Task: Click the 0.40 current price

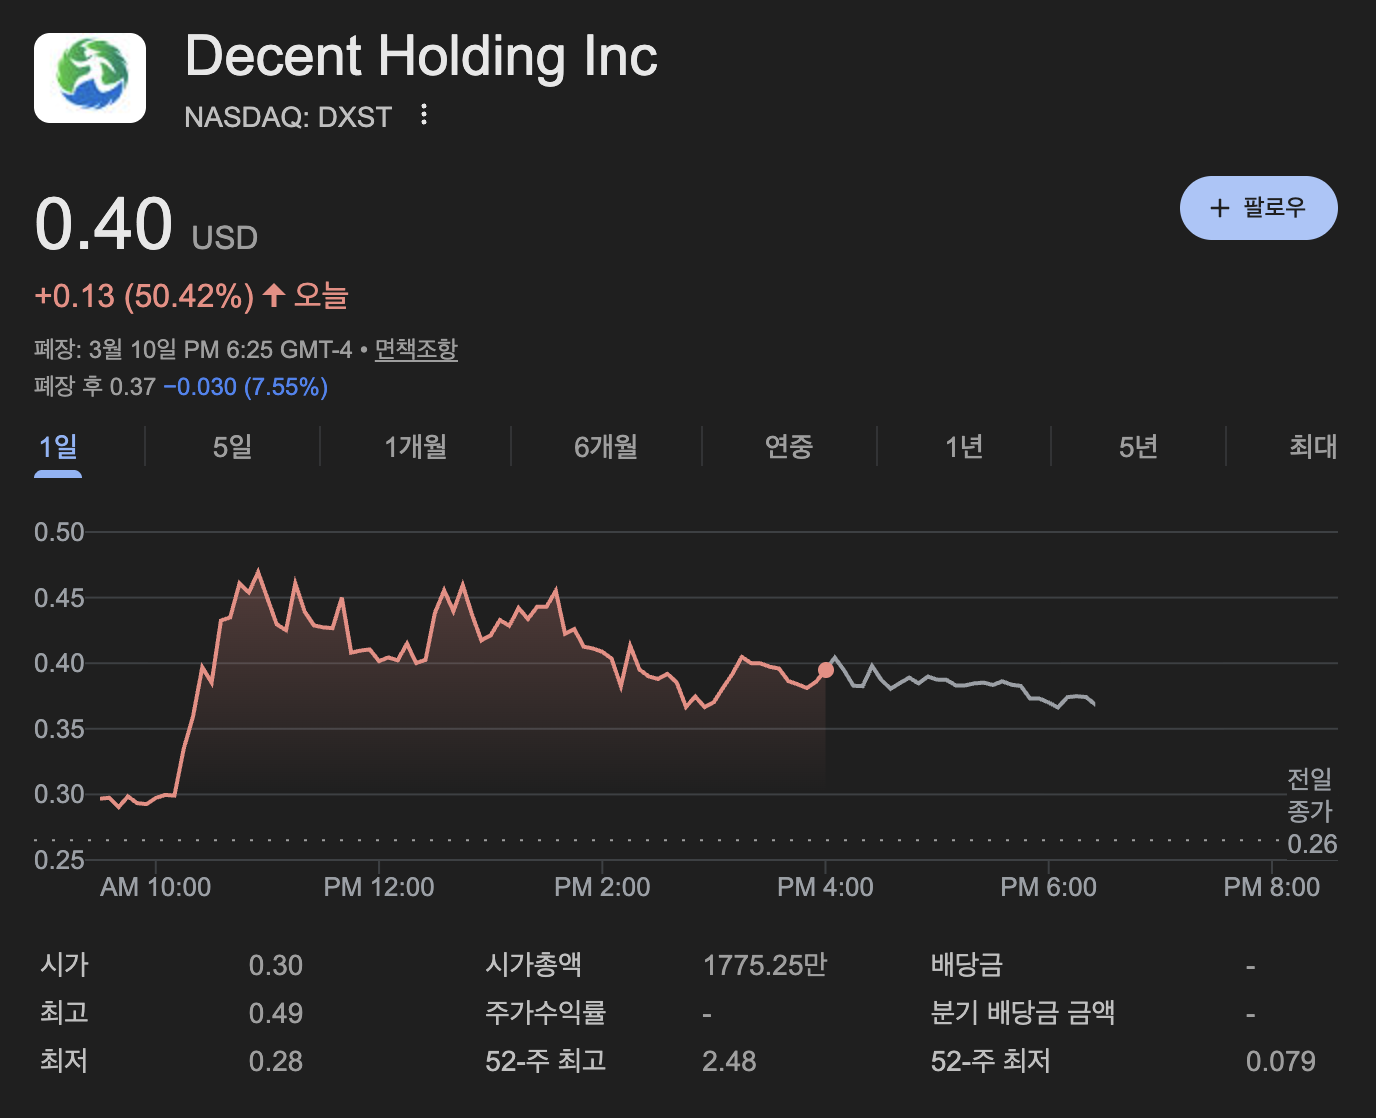Action: pyautogui.click(x=104, y=223)
